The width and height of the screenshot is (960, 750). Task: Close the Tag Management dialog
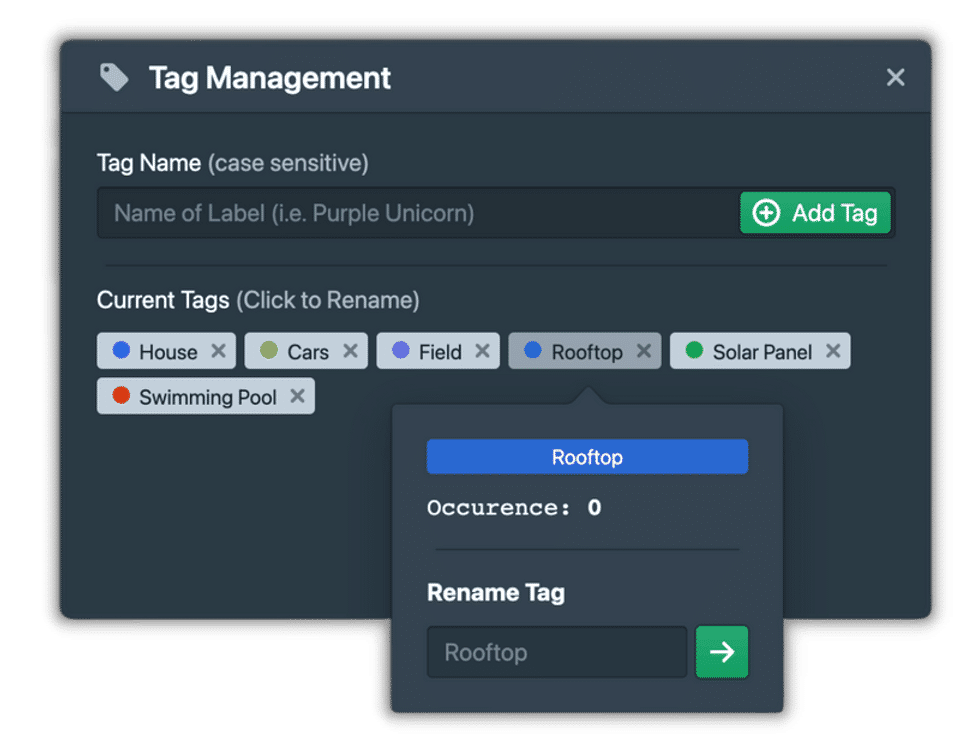tap(895, 77)
